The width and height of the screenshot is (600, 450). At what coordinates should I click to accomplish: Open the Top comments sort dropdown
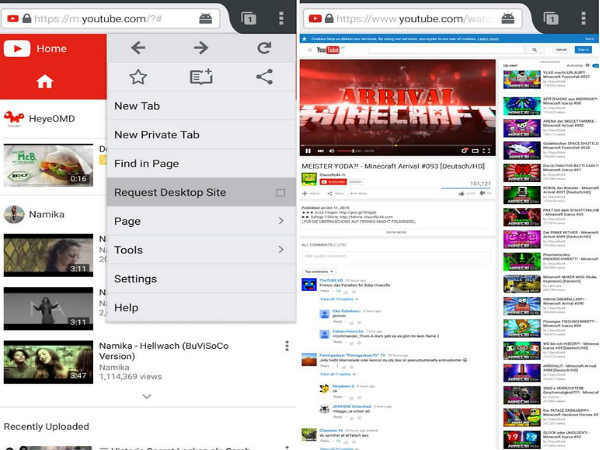[x=319, y=271]
